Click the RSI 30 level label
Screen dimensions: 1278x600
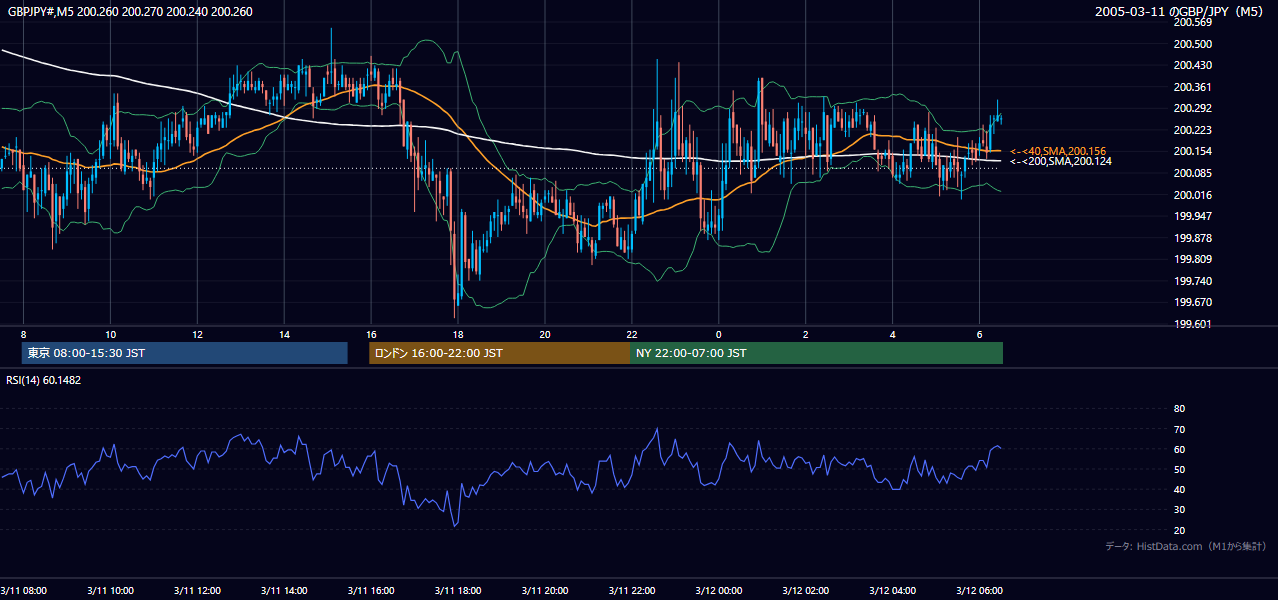[x=1179, y=510]
